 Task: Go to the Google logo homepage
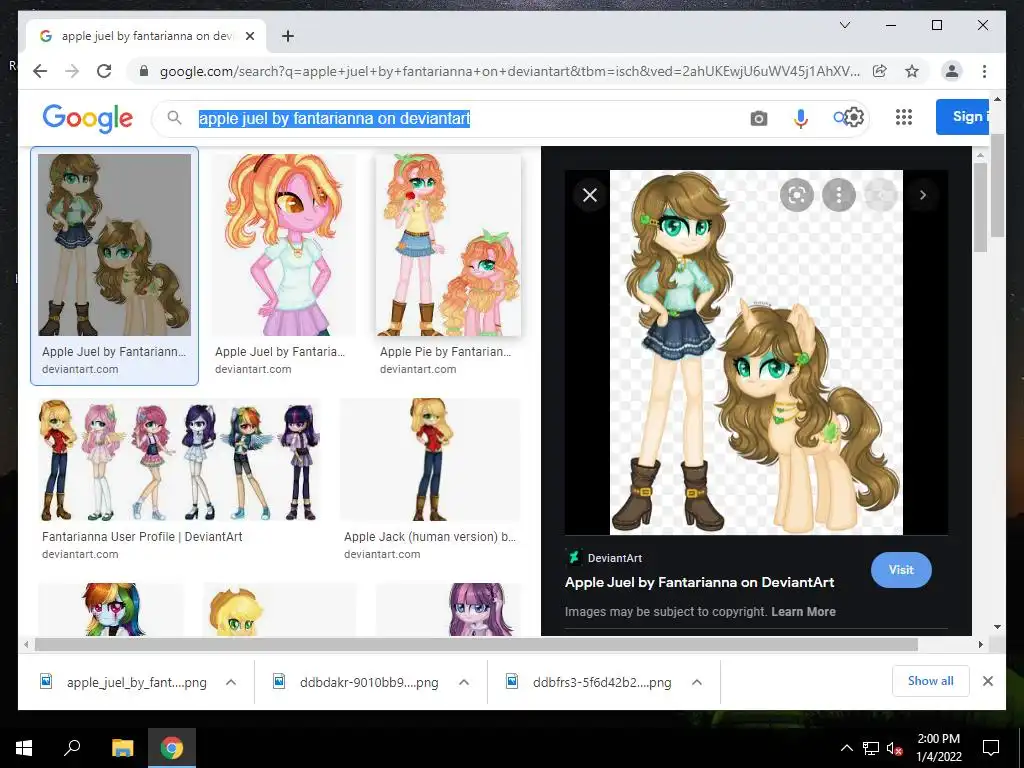pyautogui.click(x=88, y=118)
